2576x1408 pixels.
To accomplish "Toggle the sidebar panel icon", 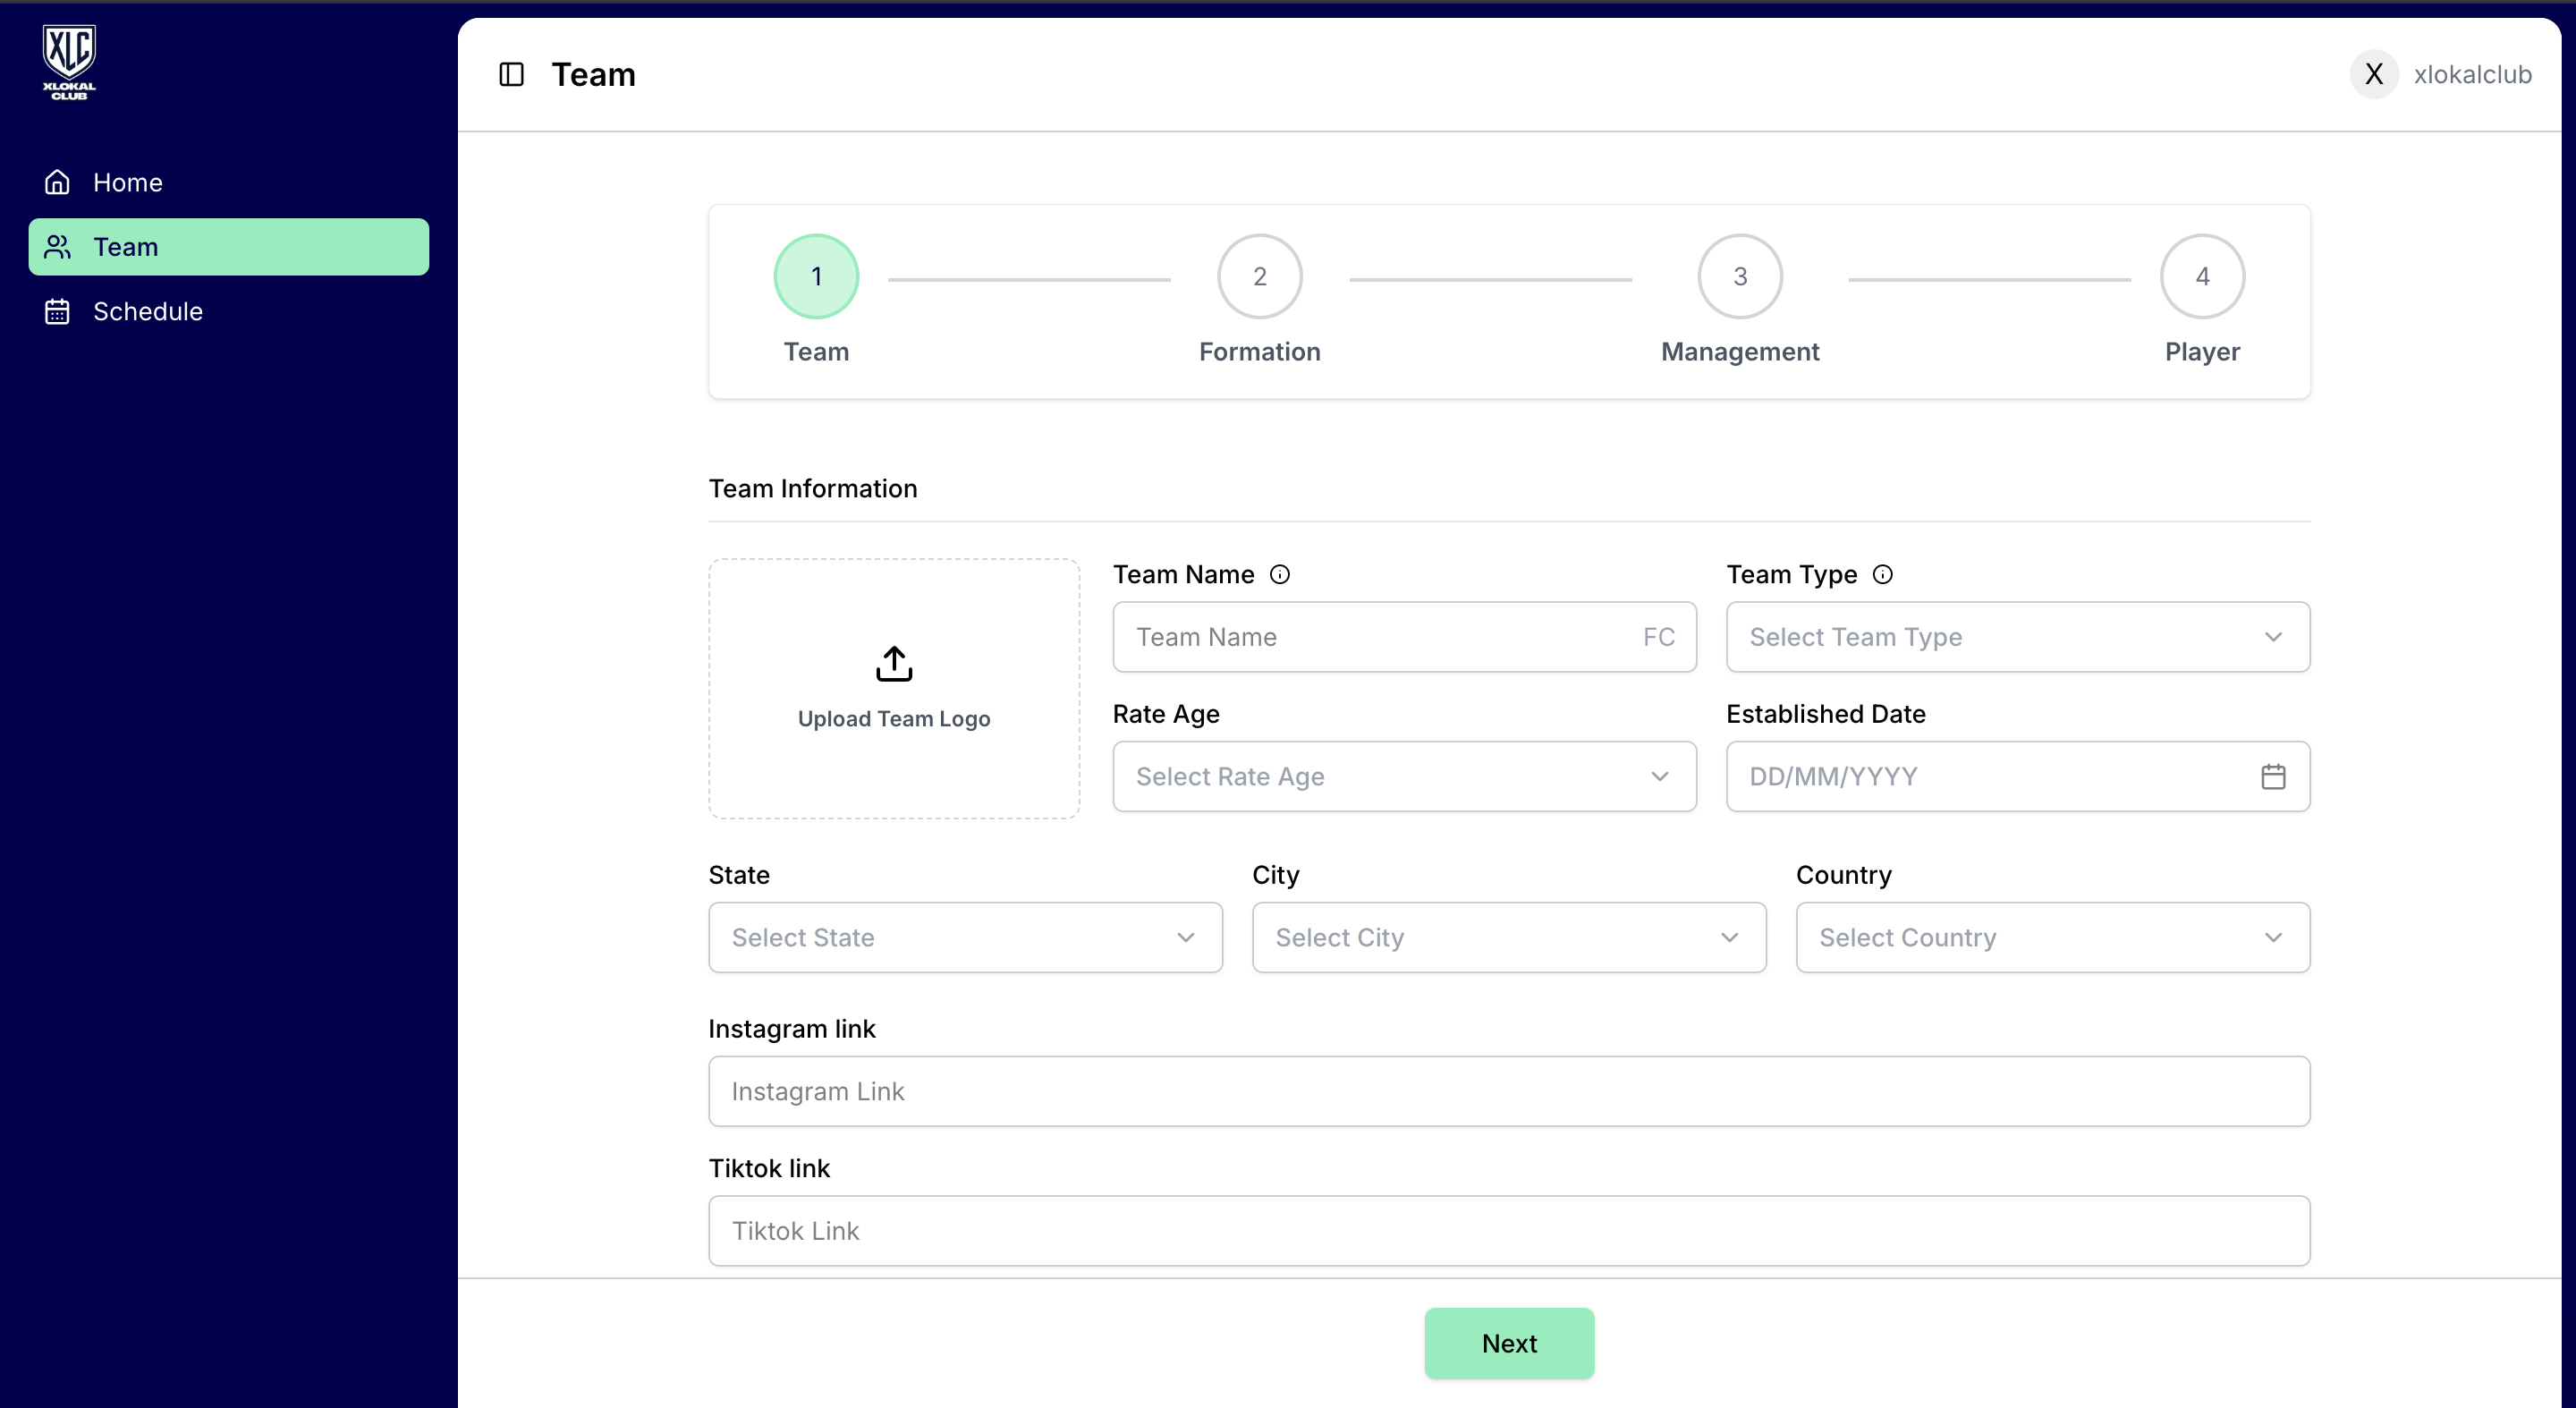I will point(511,75).
